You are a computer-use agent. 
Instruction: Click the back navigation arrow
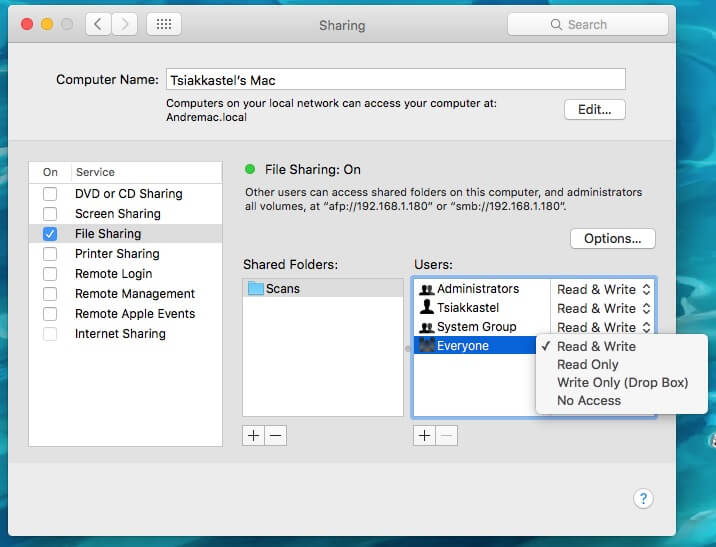click(x=98, y=24)
